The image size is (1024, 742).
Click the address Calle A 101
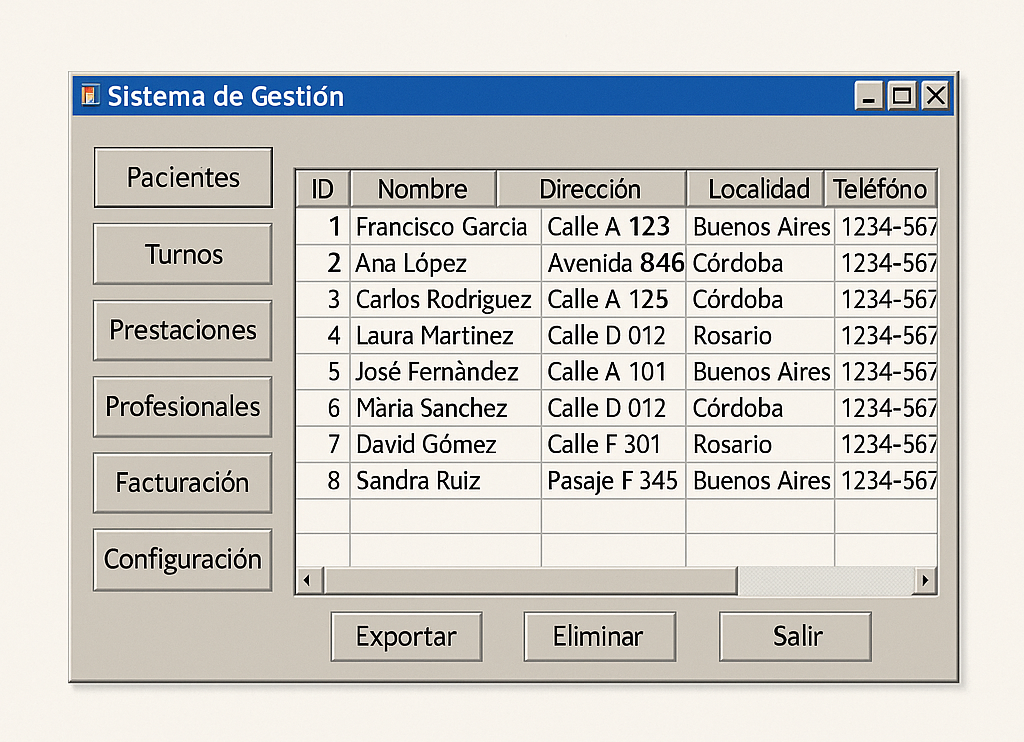click(x=613, y=372)
